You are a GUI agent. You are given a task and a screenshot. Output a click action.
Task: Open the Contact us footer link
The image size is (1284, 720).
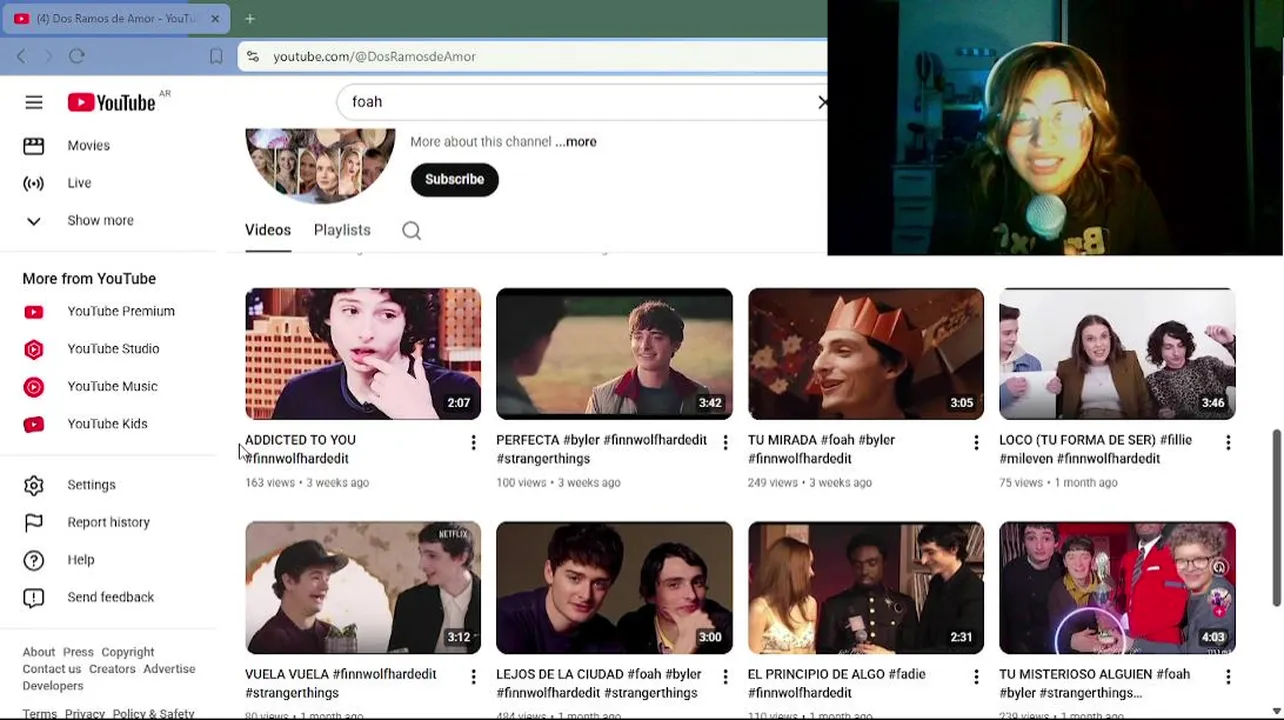(52, 669)
